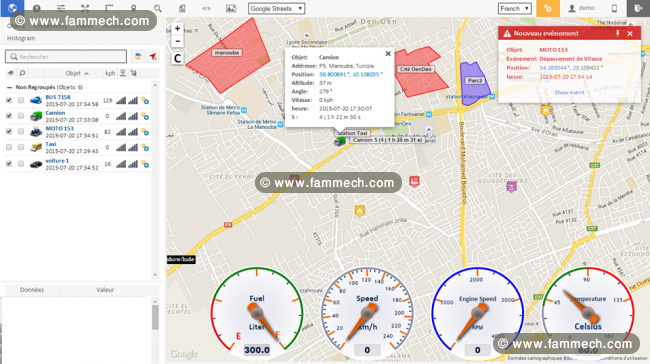Open action gears icon for BUS 7158
Screen dimensions: 650x364
tap(145, 100)
